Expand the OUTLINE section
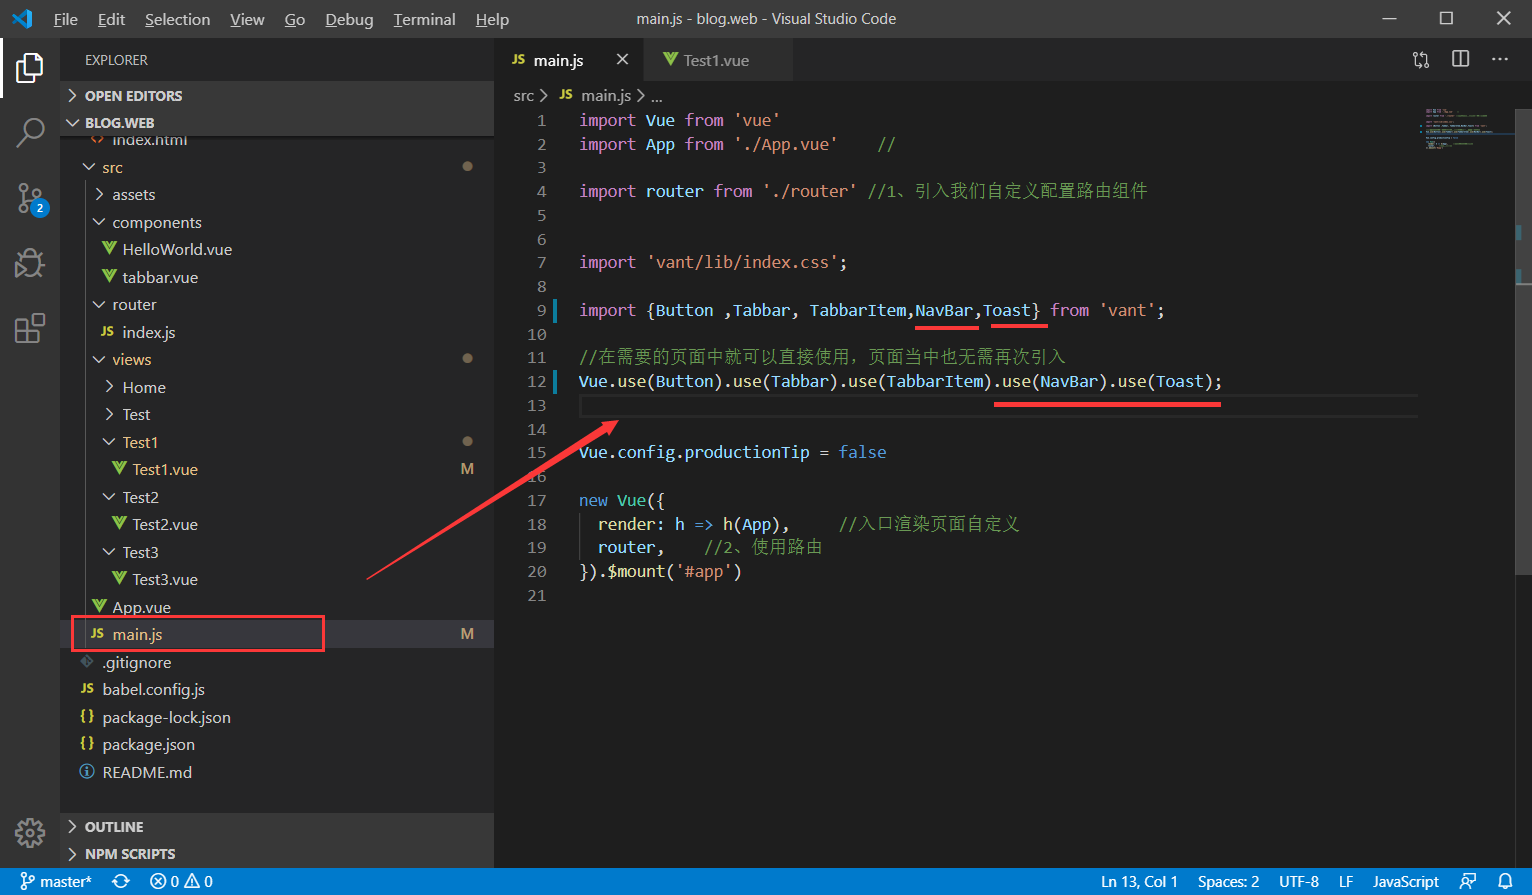This screenshot has width=1532, height=895. (x=277, y=827)
